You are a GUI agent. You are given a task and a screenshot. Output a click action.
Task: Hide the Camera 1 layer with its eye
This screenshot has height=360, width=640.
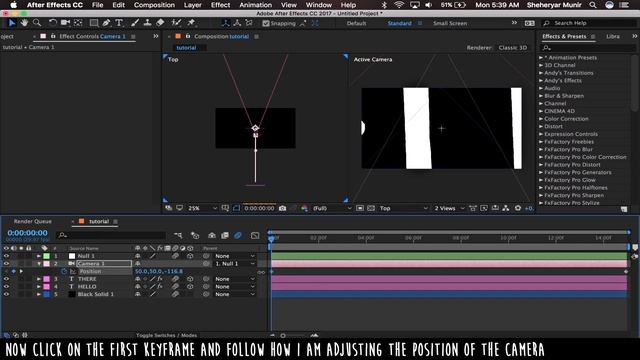tap(6, 264)
